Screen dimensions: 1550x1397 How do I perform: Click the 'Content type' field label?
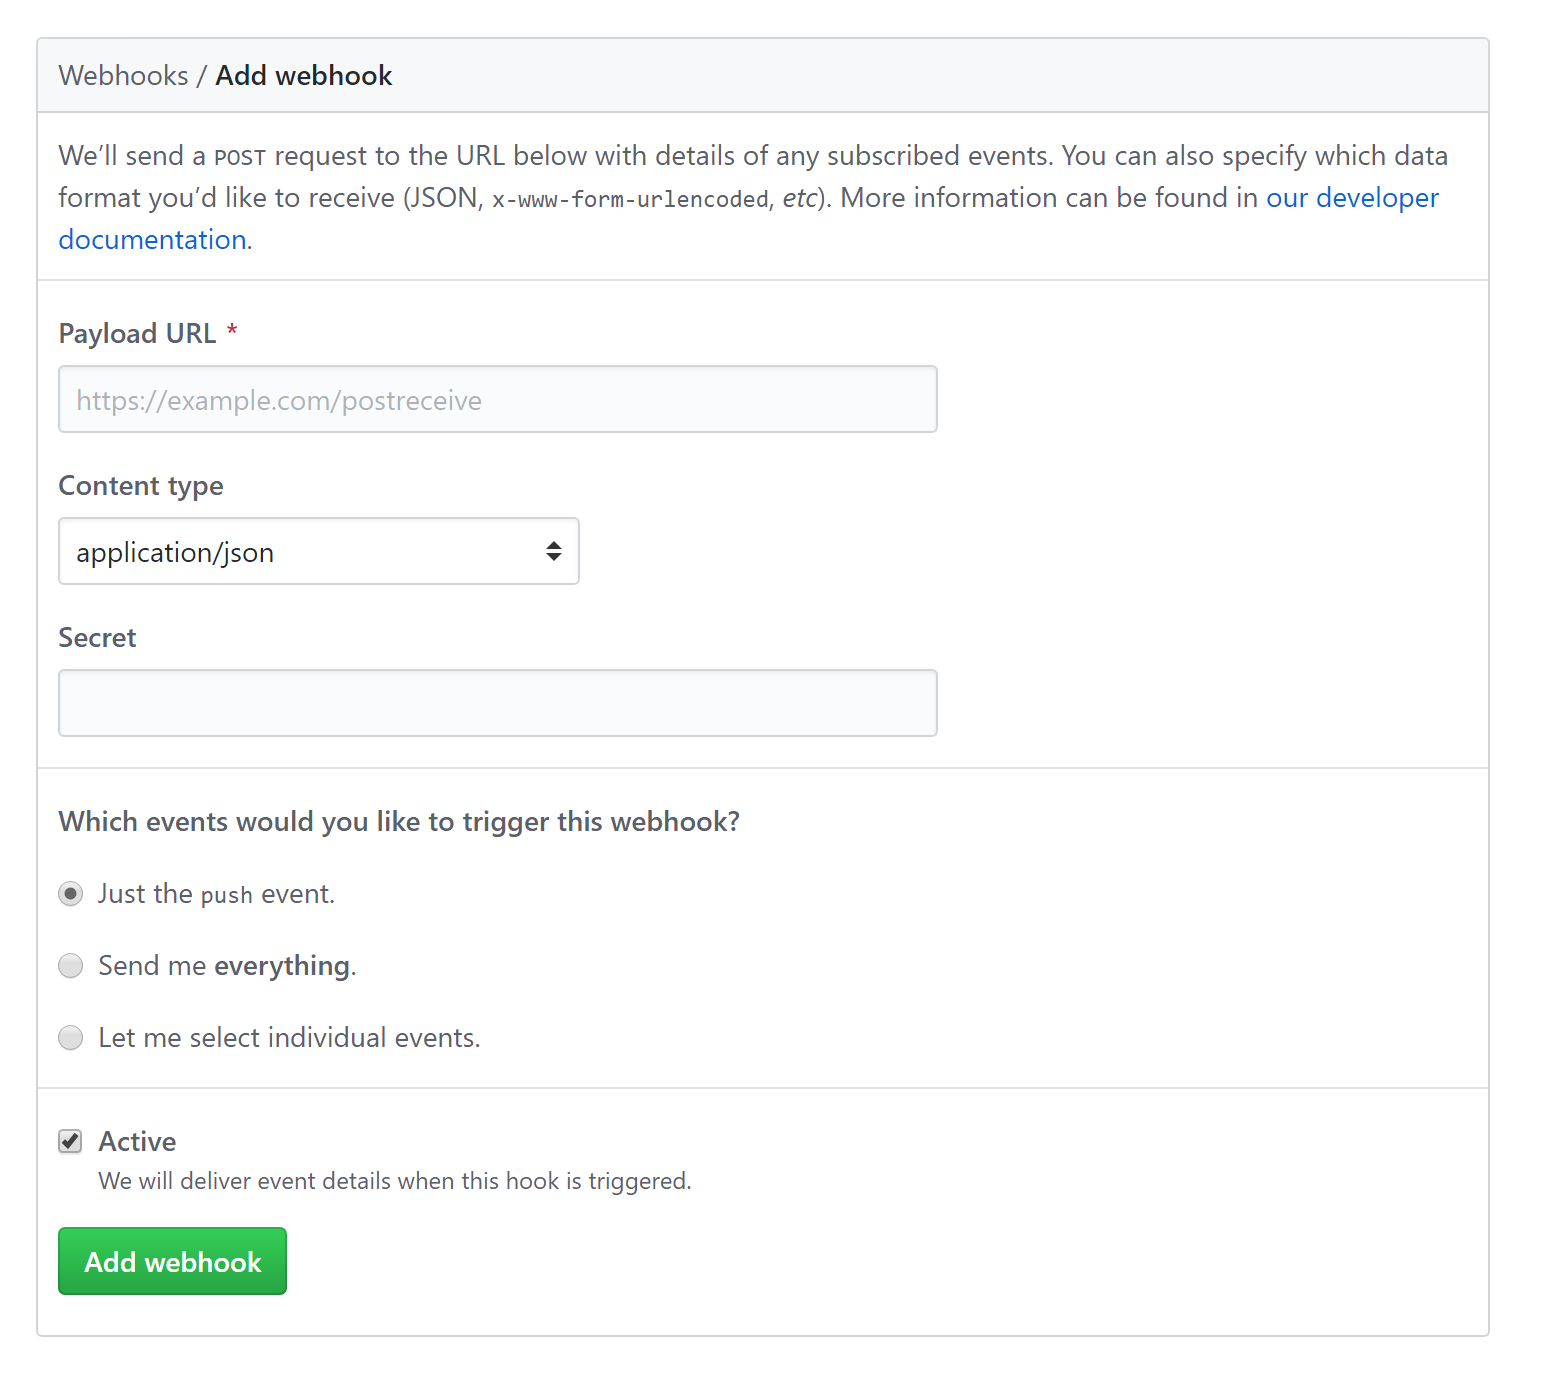coord(141,486)
